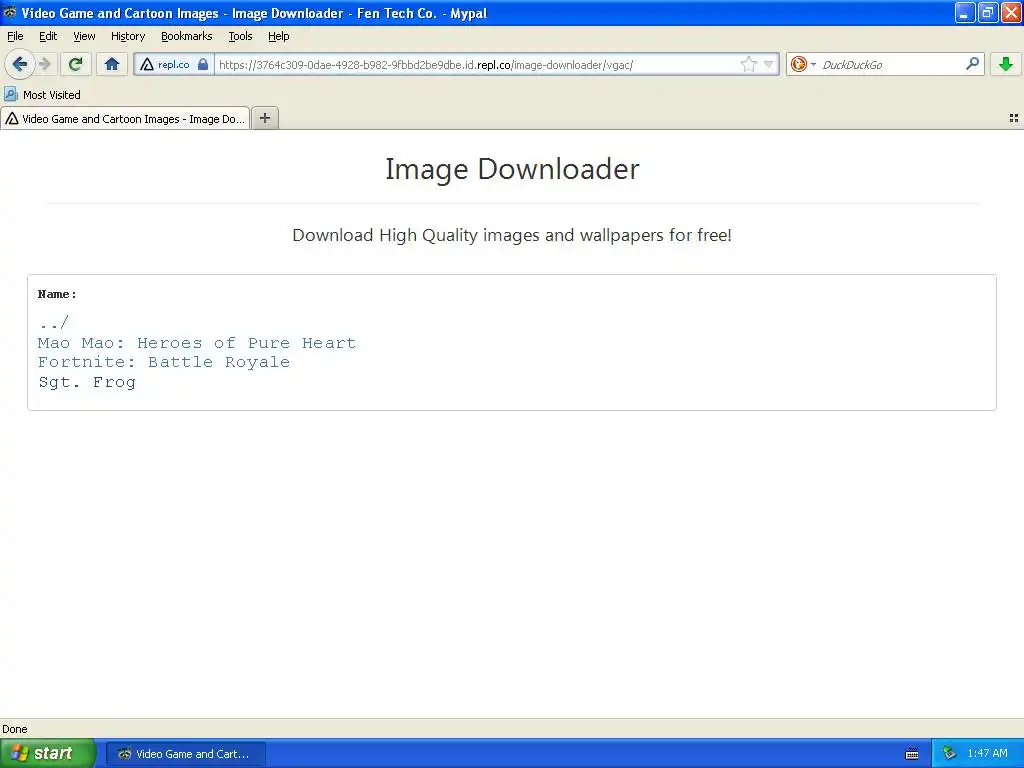Open the Sgt. Frog link
Viewport: 1024px width, 768px height.
pyautogui.click(x=87, y=382)
